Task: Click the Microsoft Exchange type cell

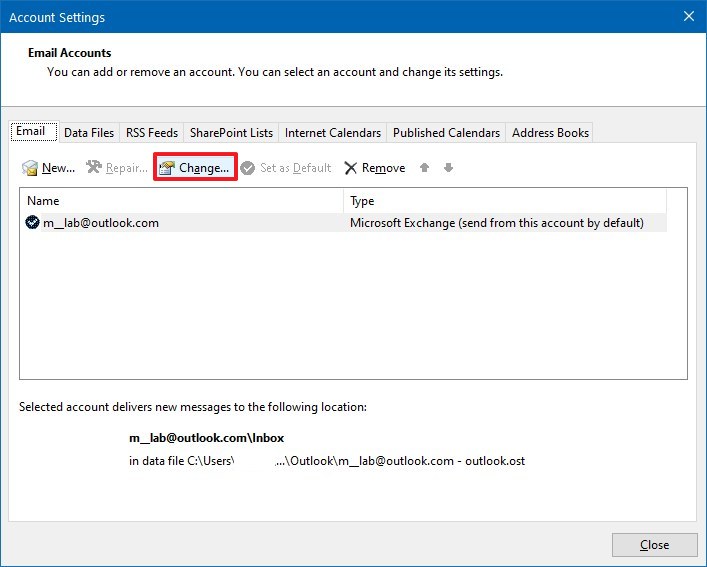Action: (496, 223)
